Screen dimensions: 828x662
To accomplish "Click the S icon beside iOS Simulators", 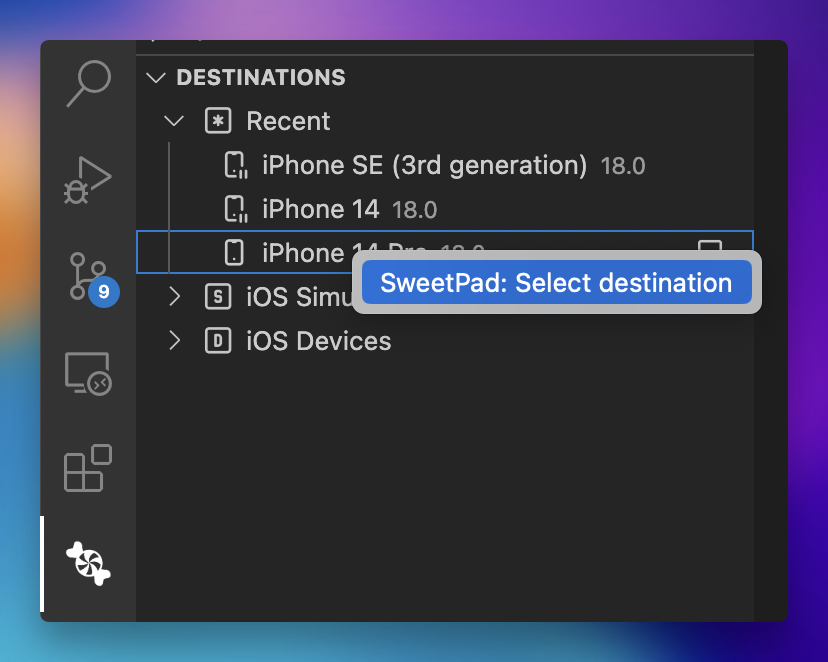I will 217,296.
